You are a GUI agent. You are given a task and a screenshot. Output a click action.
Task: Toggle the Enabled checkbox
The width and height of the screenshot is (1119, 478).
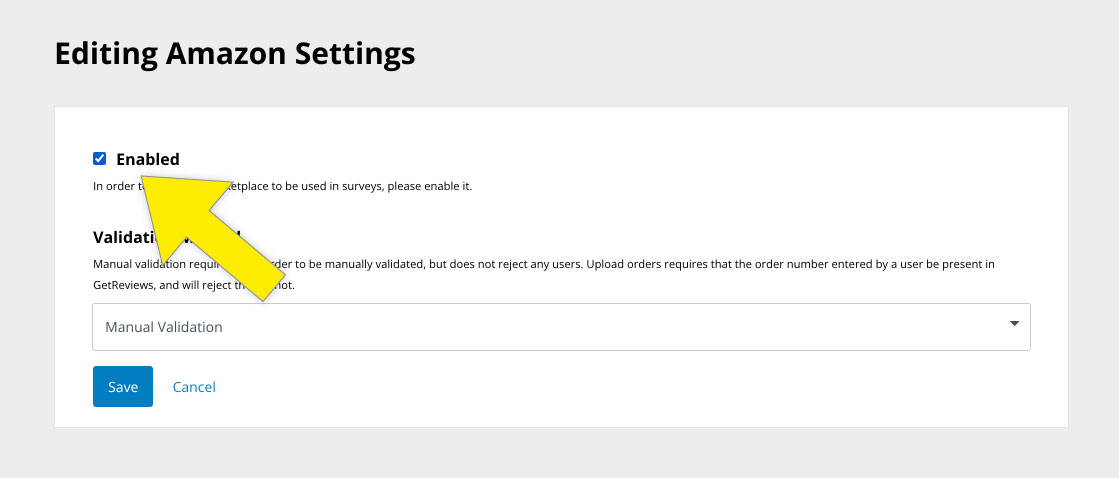pyautogui.click(x=99, y=159)
